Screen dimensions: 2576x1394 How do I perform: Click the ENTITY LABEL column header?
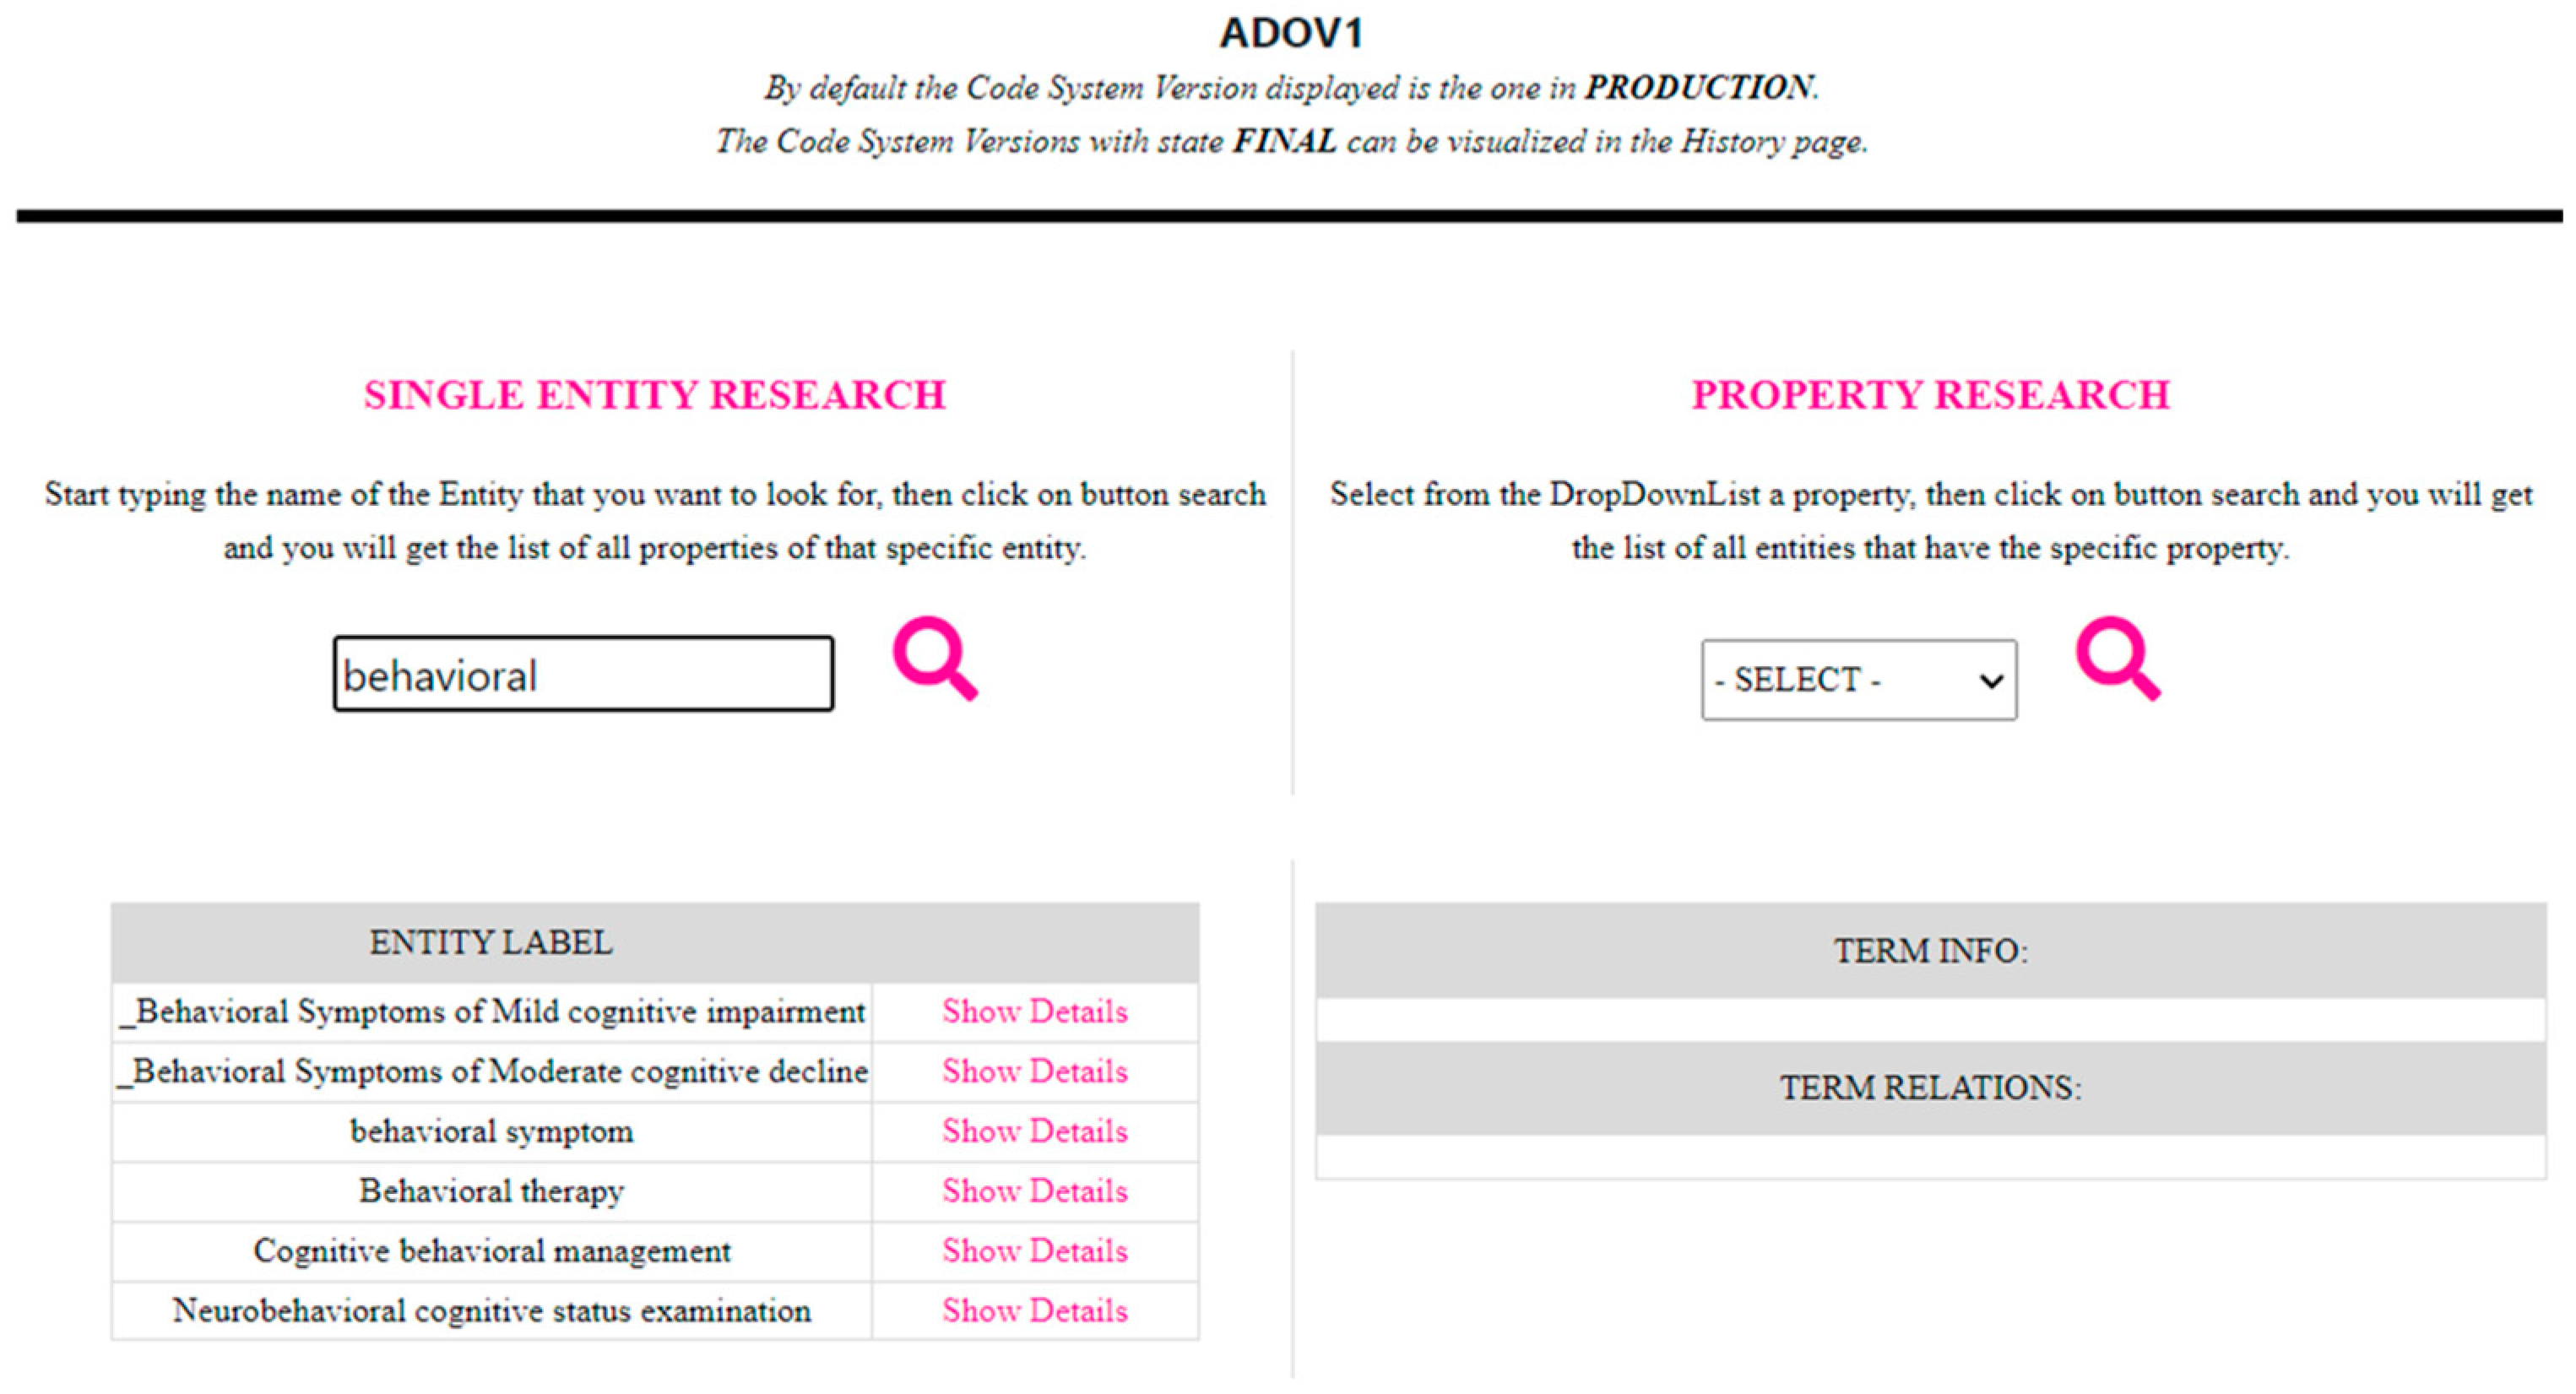coord(491,943)
